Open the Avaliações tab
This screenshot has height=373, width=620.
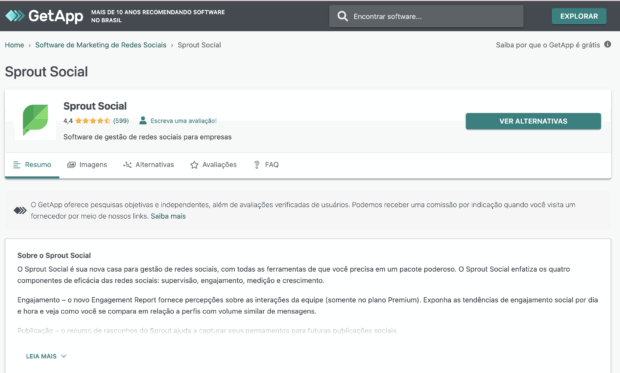click(213, 165)
